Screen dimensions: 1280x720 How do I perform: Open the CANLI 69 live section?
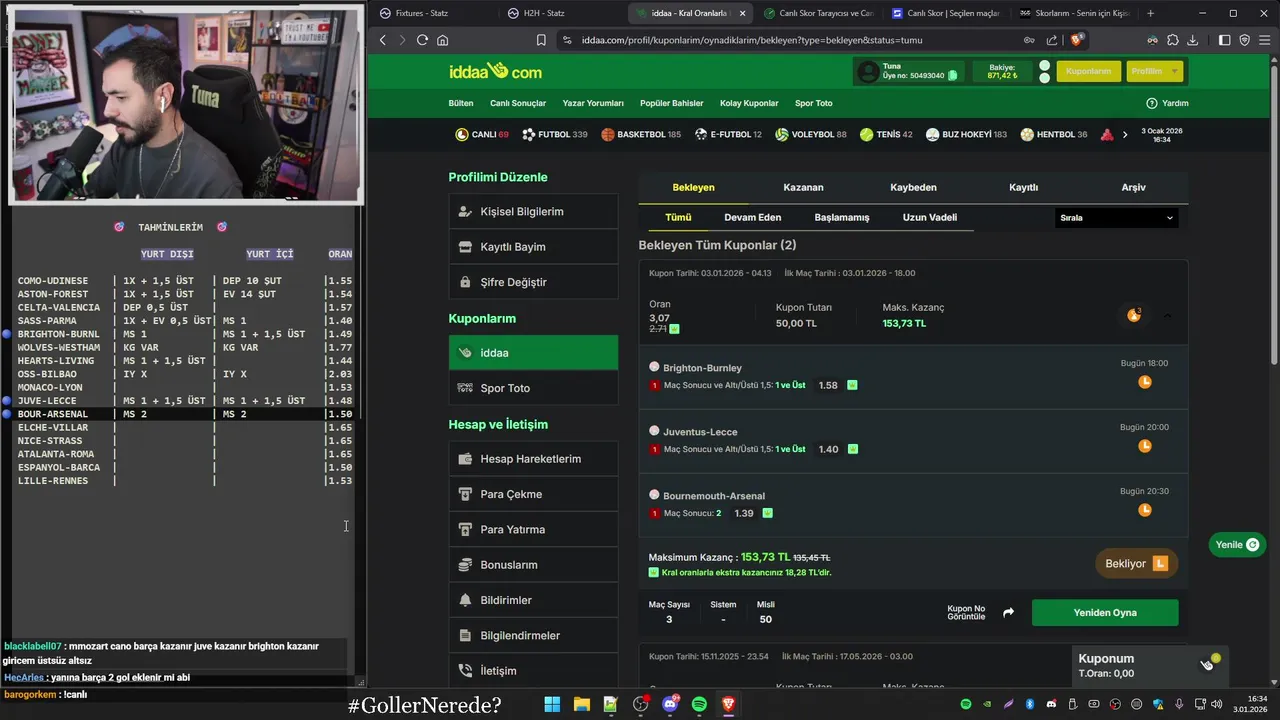[x=482, y=134]
